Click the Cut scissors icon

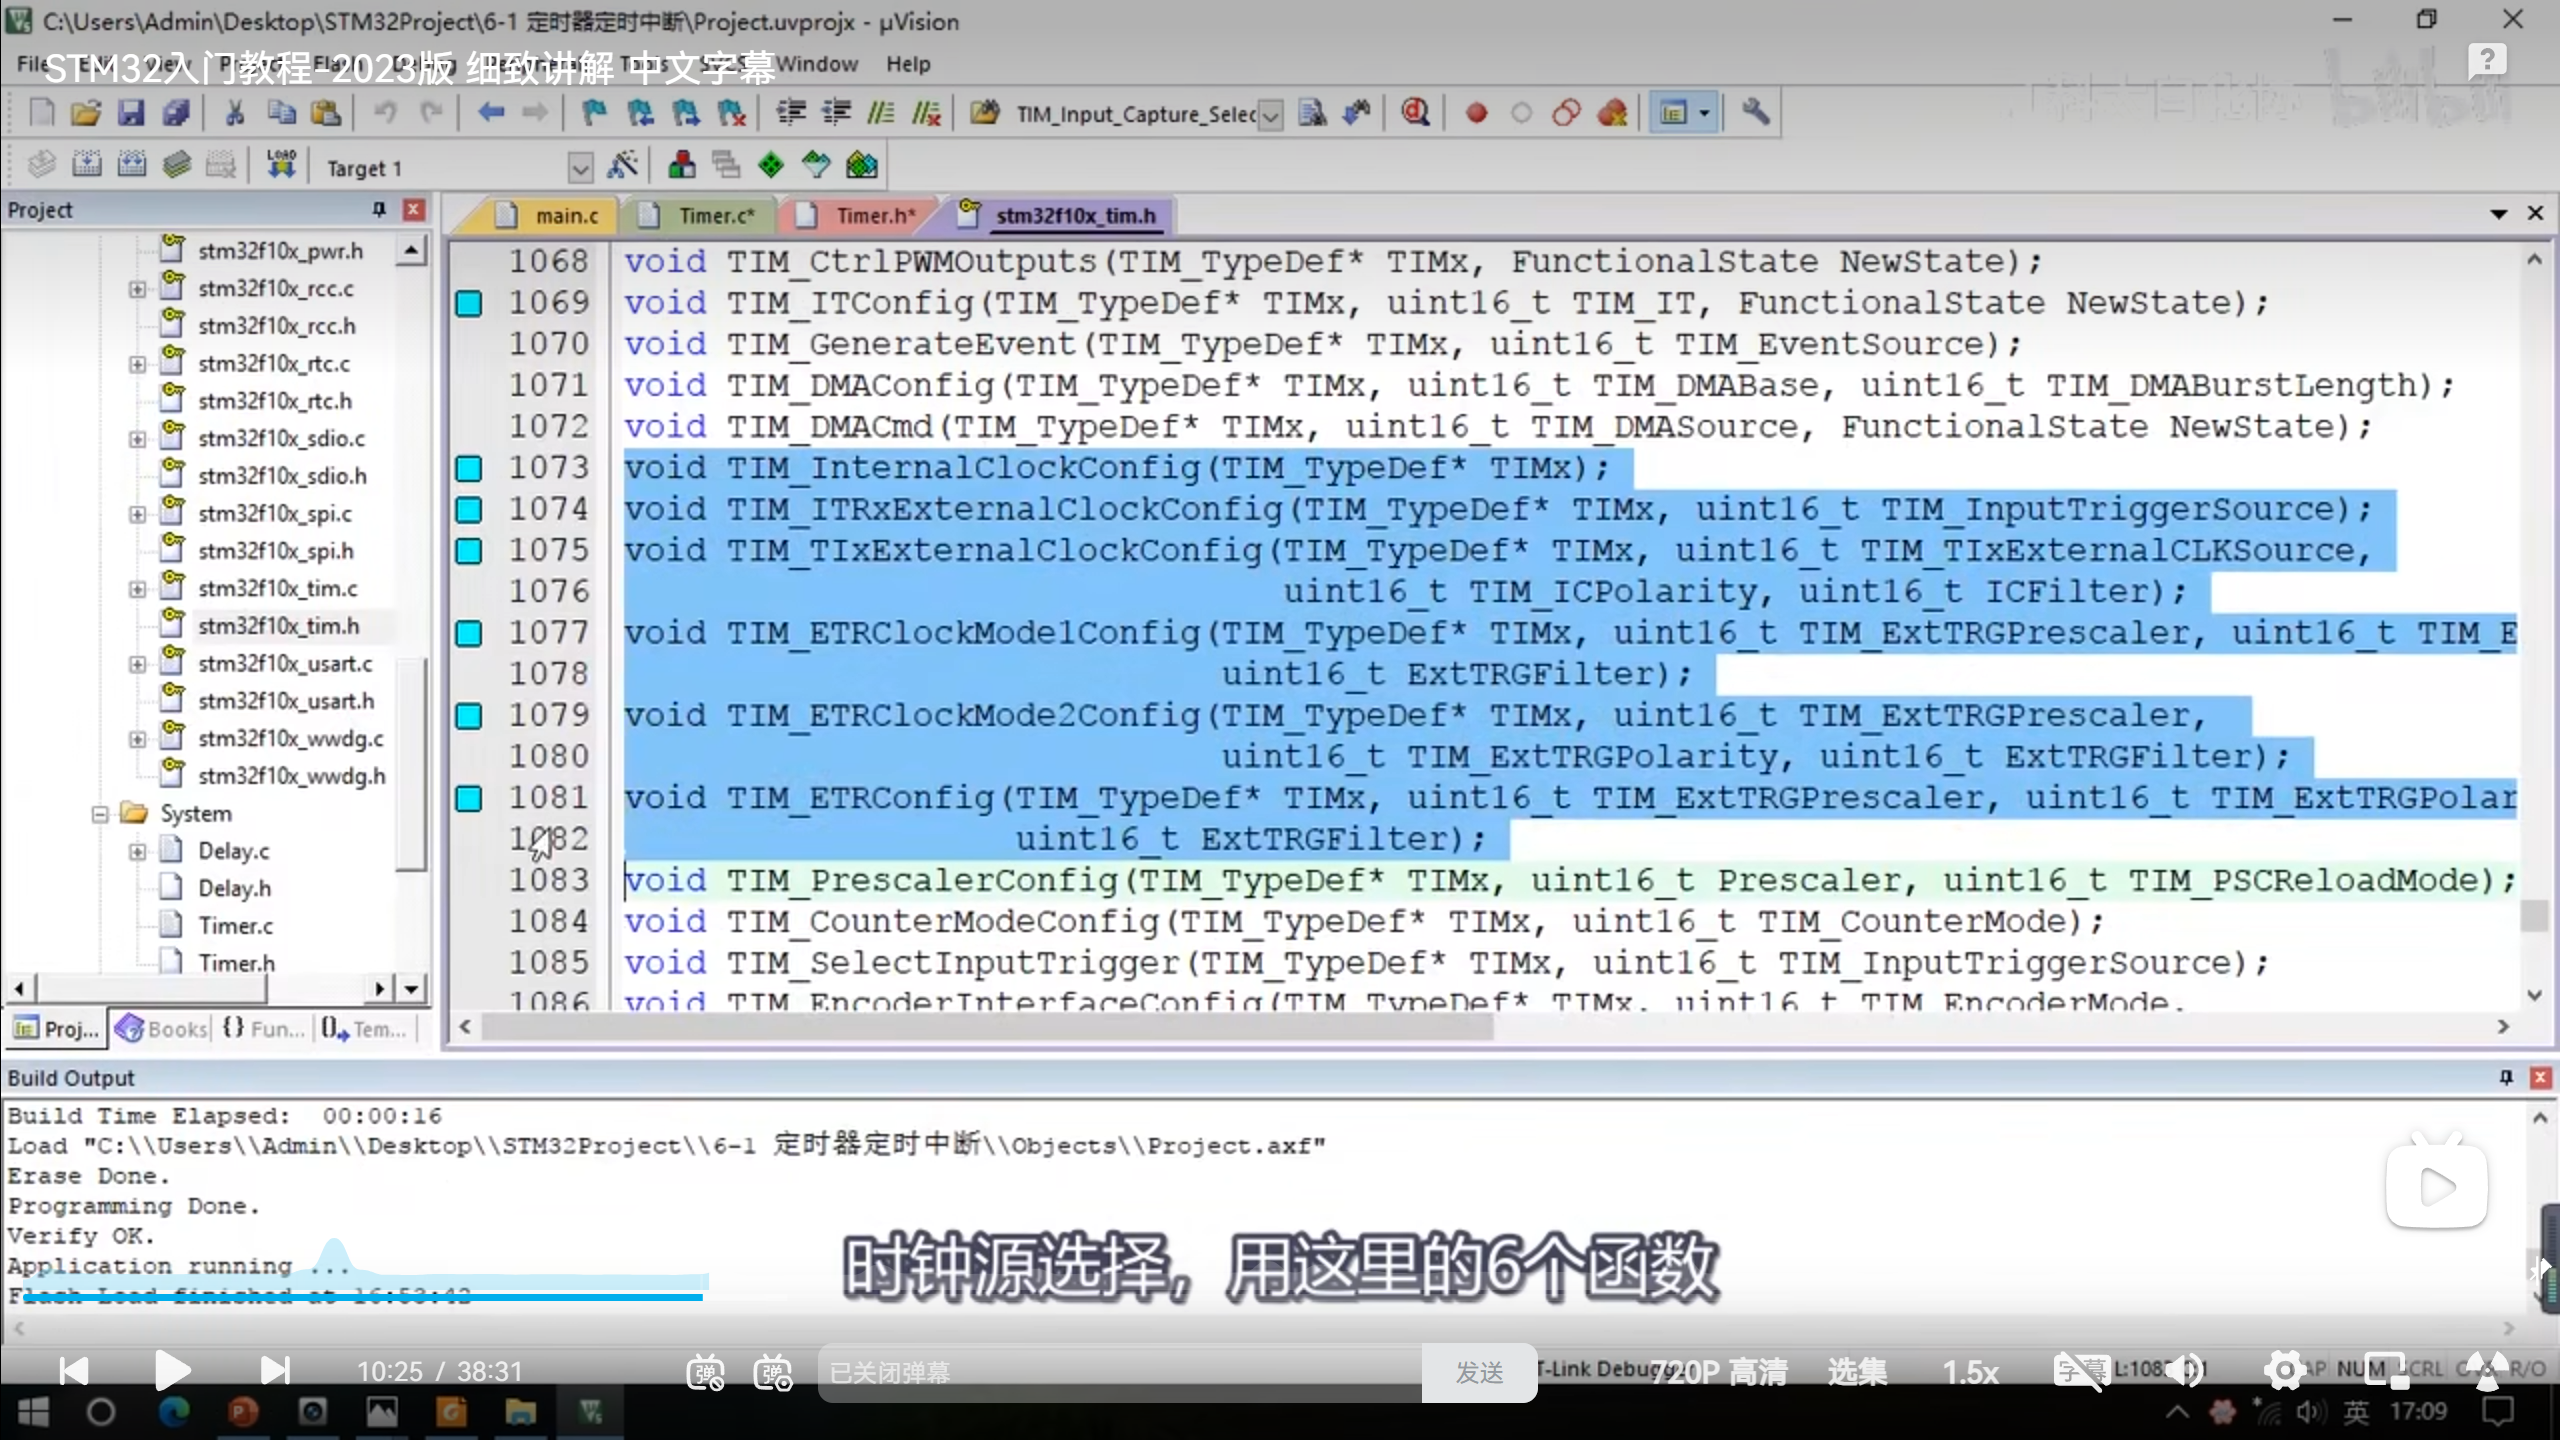(235, 113)
